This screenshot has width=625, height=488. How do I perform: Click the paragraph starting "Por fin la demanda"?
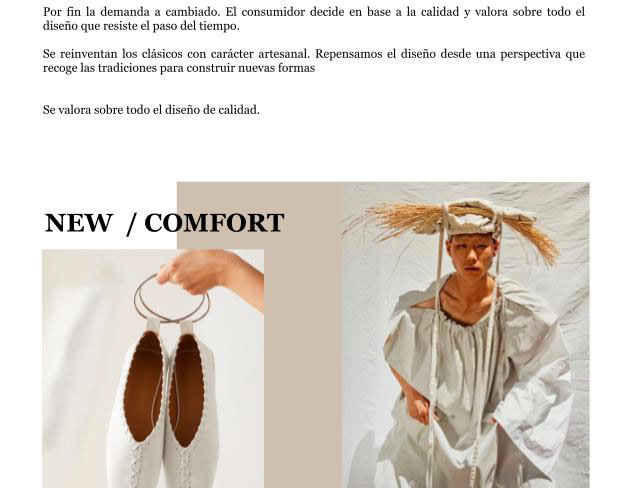tap(314, 19)
